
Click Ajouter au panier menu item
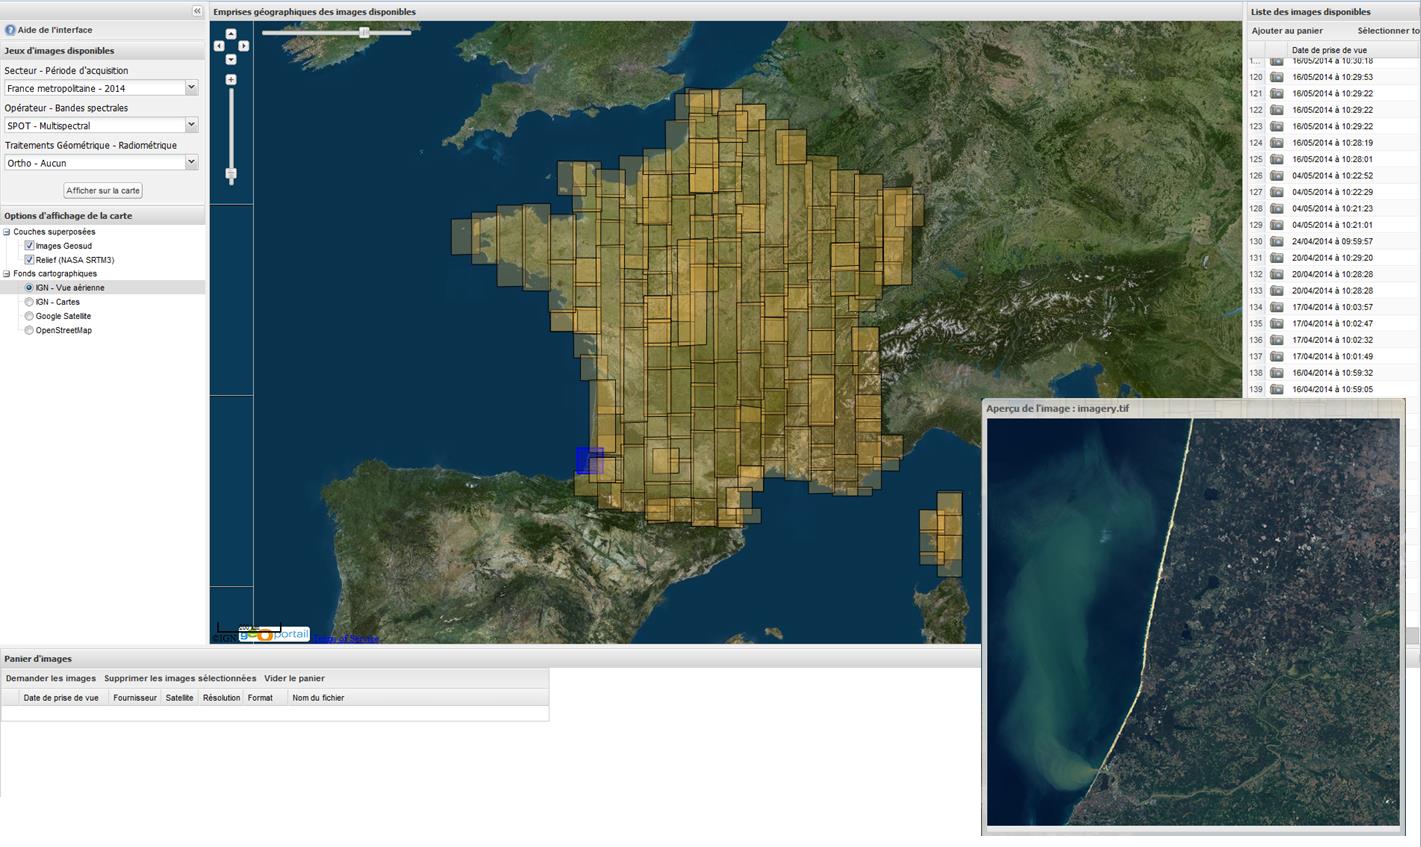click(x=1287, y=31)
